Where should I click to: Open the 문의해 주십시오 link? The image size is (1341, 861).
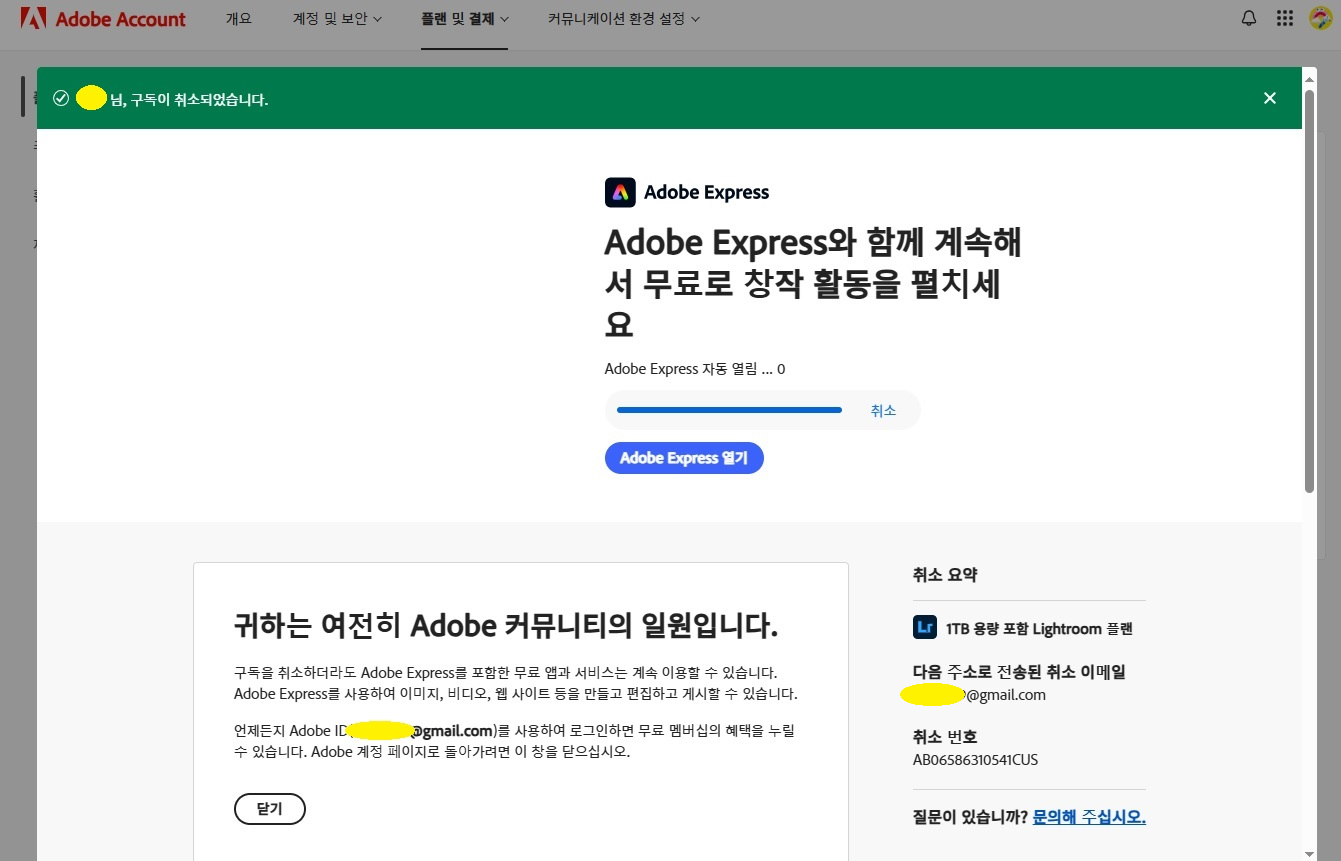click(1089, 817)
